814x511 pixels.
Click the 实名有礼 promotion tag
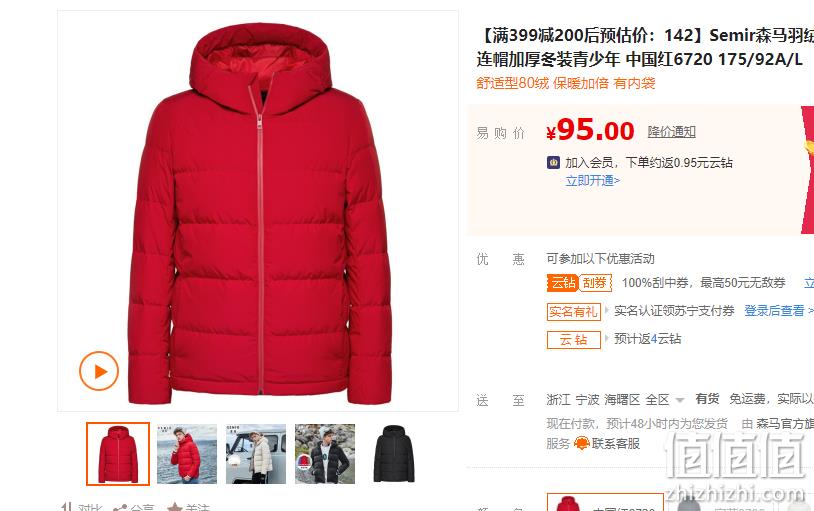tap(574, 312)
